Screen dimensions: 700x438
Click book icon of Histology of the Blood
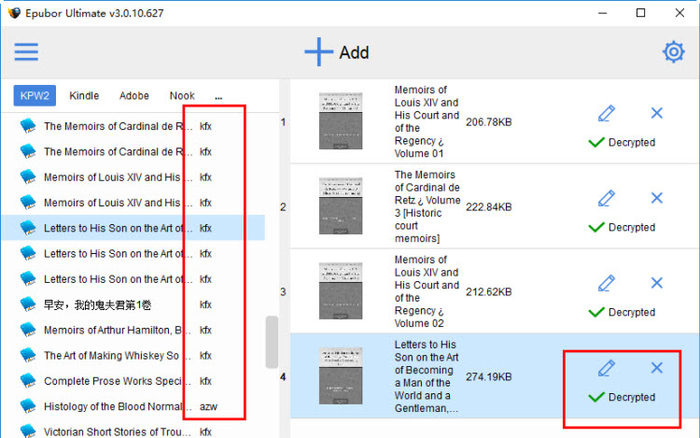28,406
